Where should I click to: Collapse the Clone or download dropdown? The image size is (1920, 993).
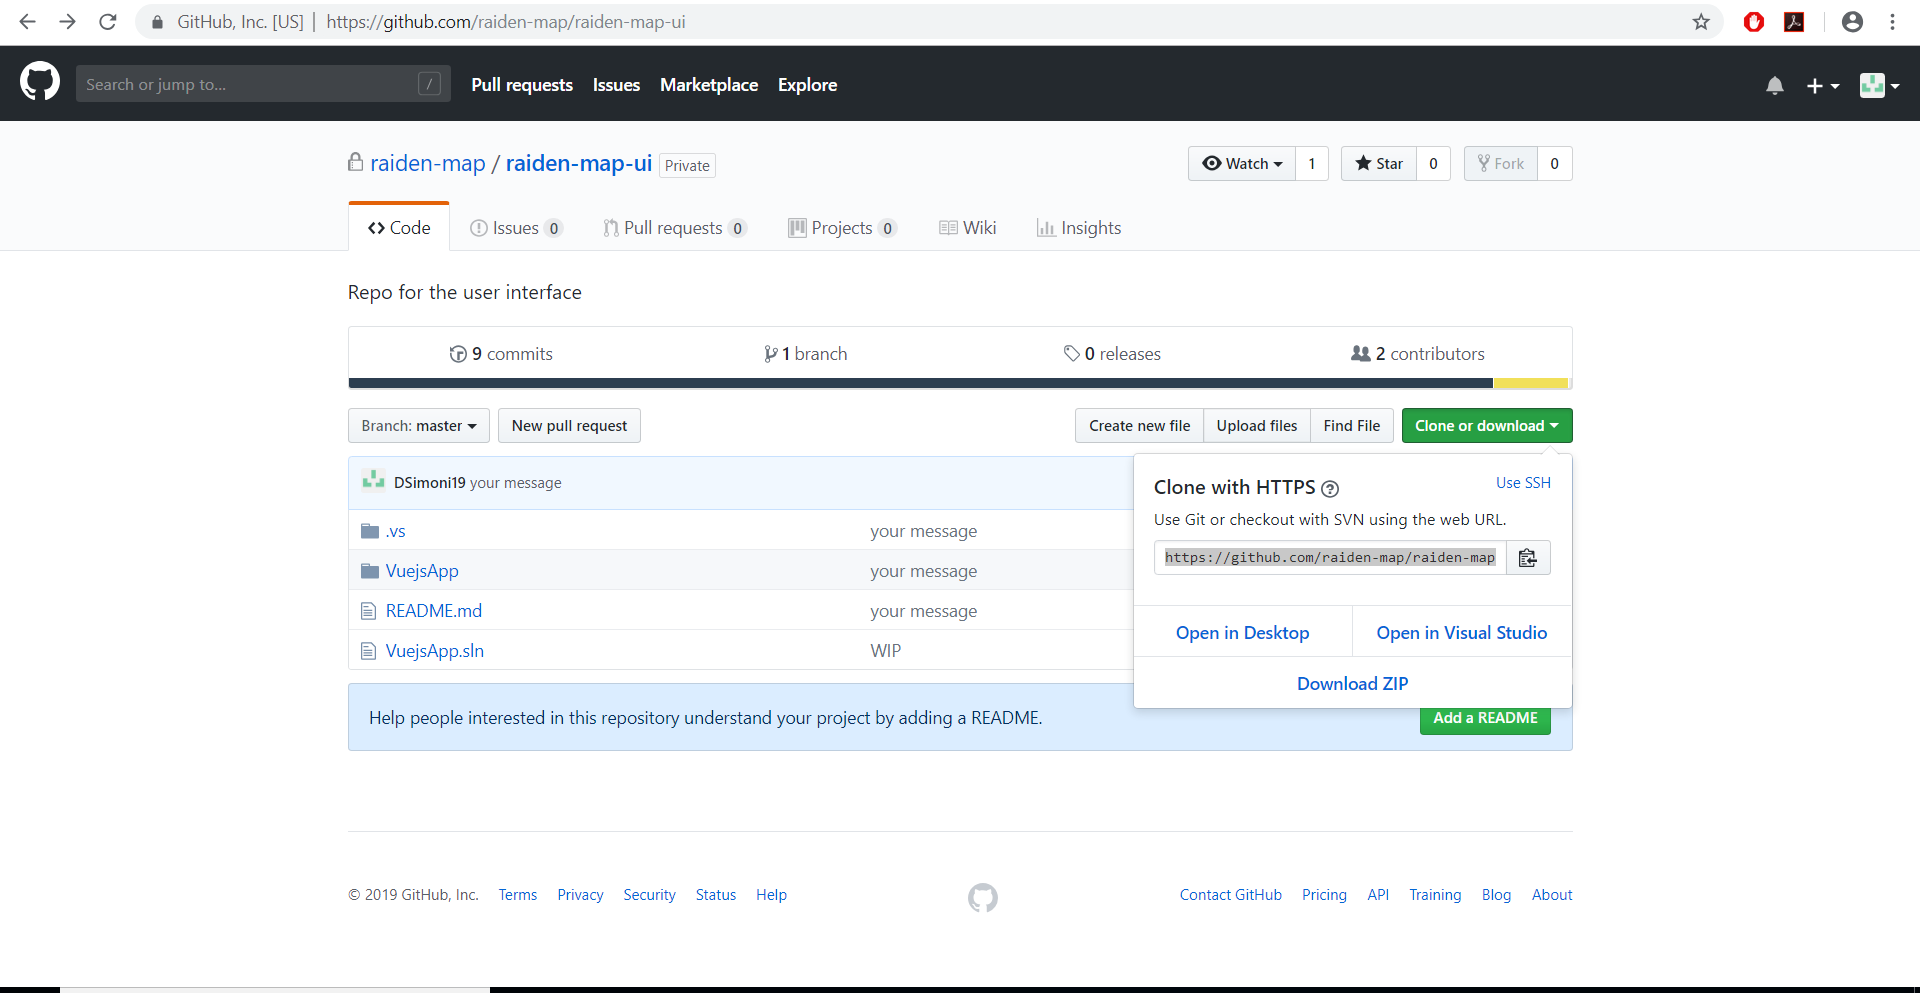(1486, 425)
